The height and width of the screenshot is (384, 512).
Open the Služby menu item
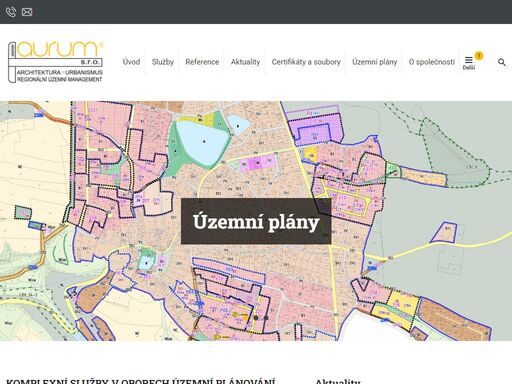(163, 62)
